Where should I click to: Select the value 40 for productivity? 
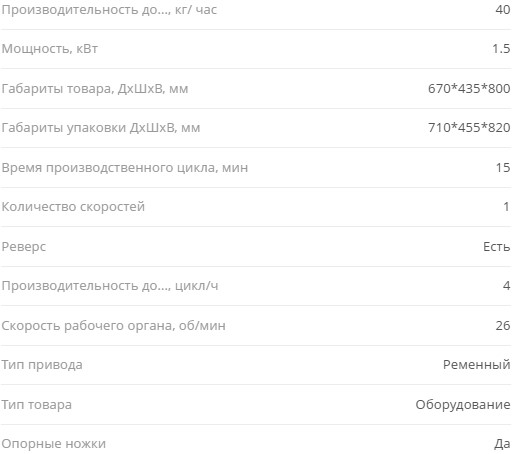coord(503,9)
